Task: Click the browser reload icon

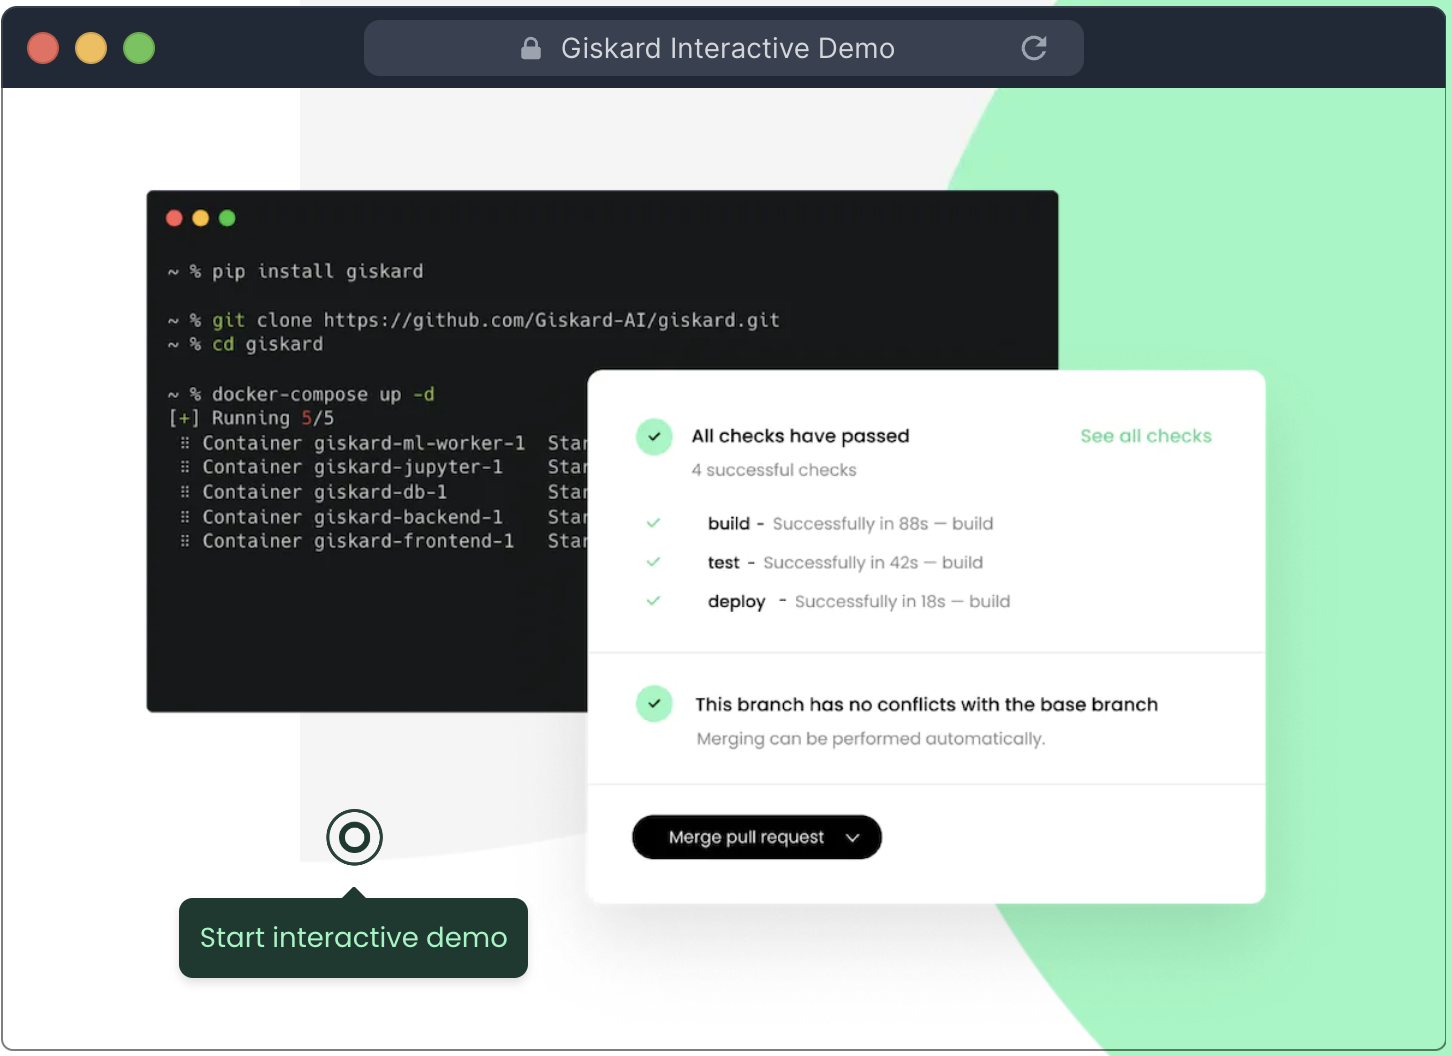Action: tap(1033, 48)
